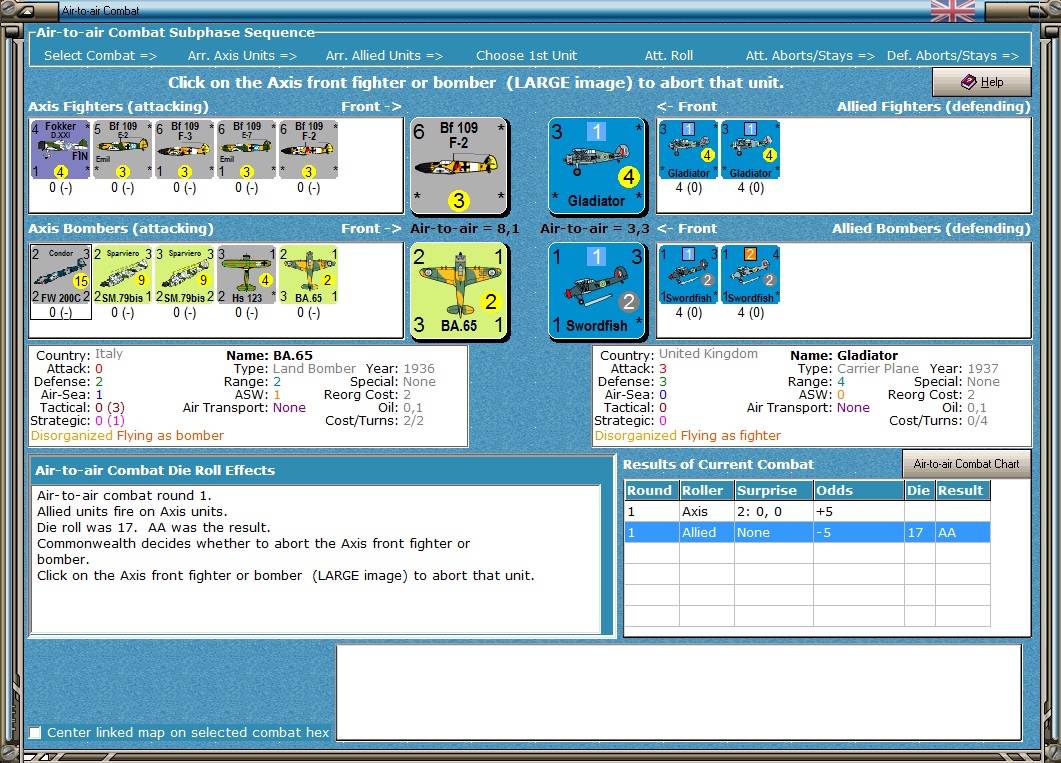Select the large Gladiator front fighter counter
This screenshot has width=1061, height=763.
[597, 166]
